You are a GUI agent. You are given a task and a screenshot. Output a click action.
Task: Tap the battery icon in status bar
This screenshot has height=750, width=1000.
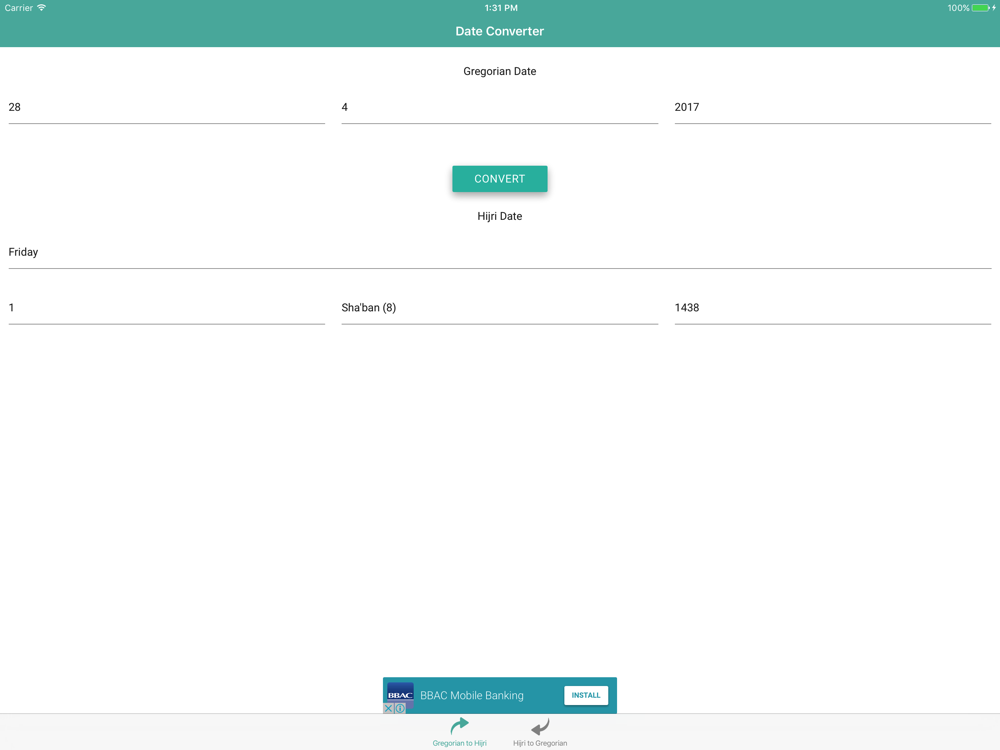point(980,8)
